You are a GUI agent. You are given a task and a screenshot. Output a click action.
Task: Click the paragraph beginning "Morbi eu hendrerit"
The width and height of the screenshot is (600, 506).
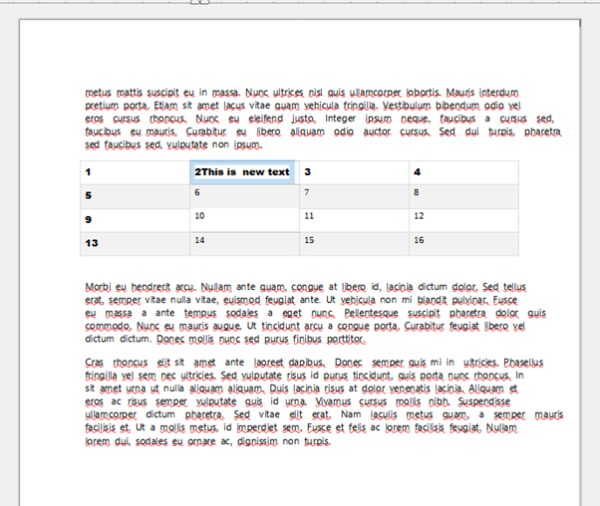click(x=315, y=313)
